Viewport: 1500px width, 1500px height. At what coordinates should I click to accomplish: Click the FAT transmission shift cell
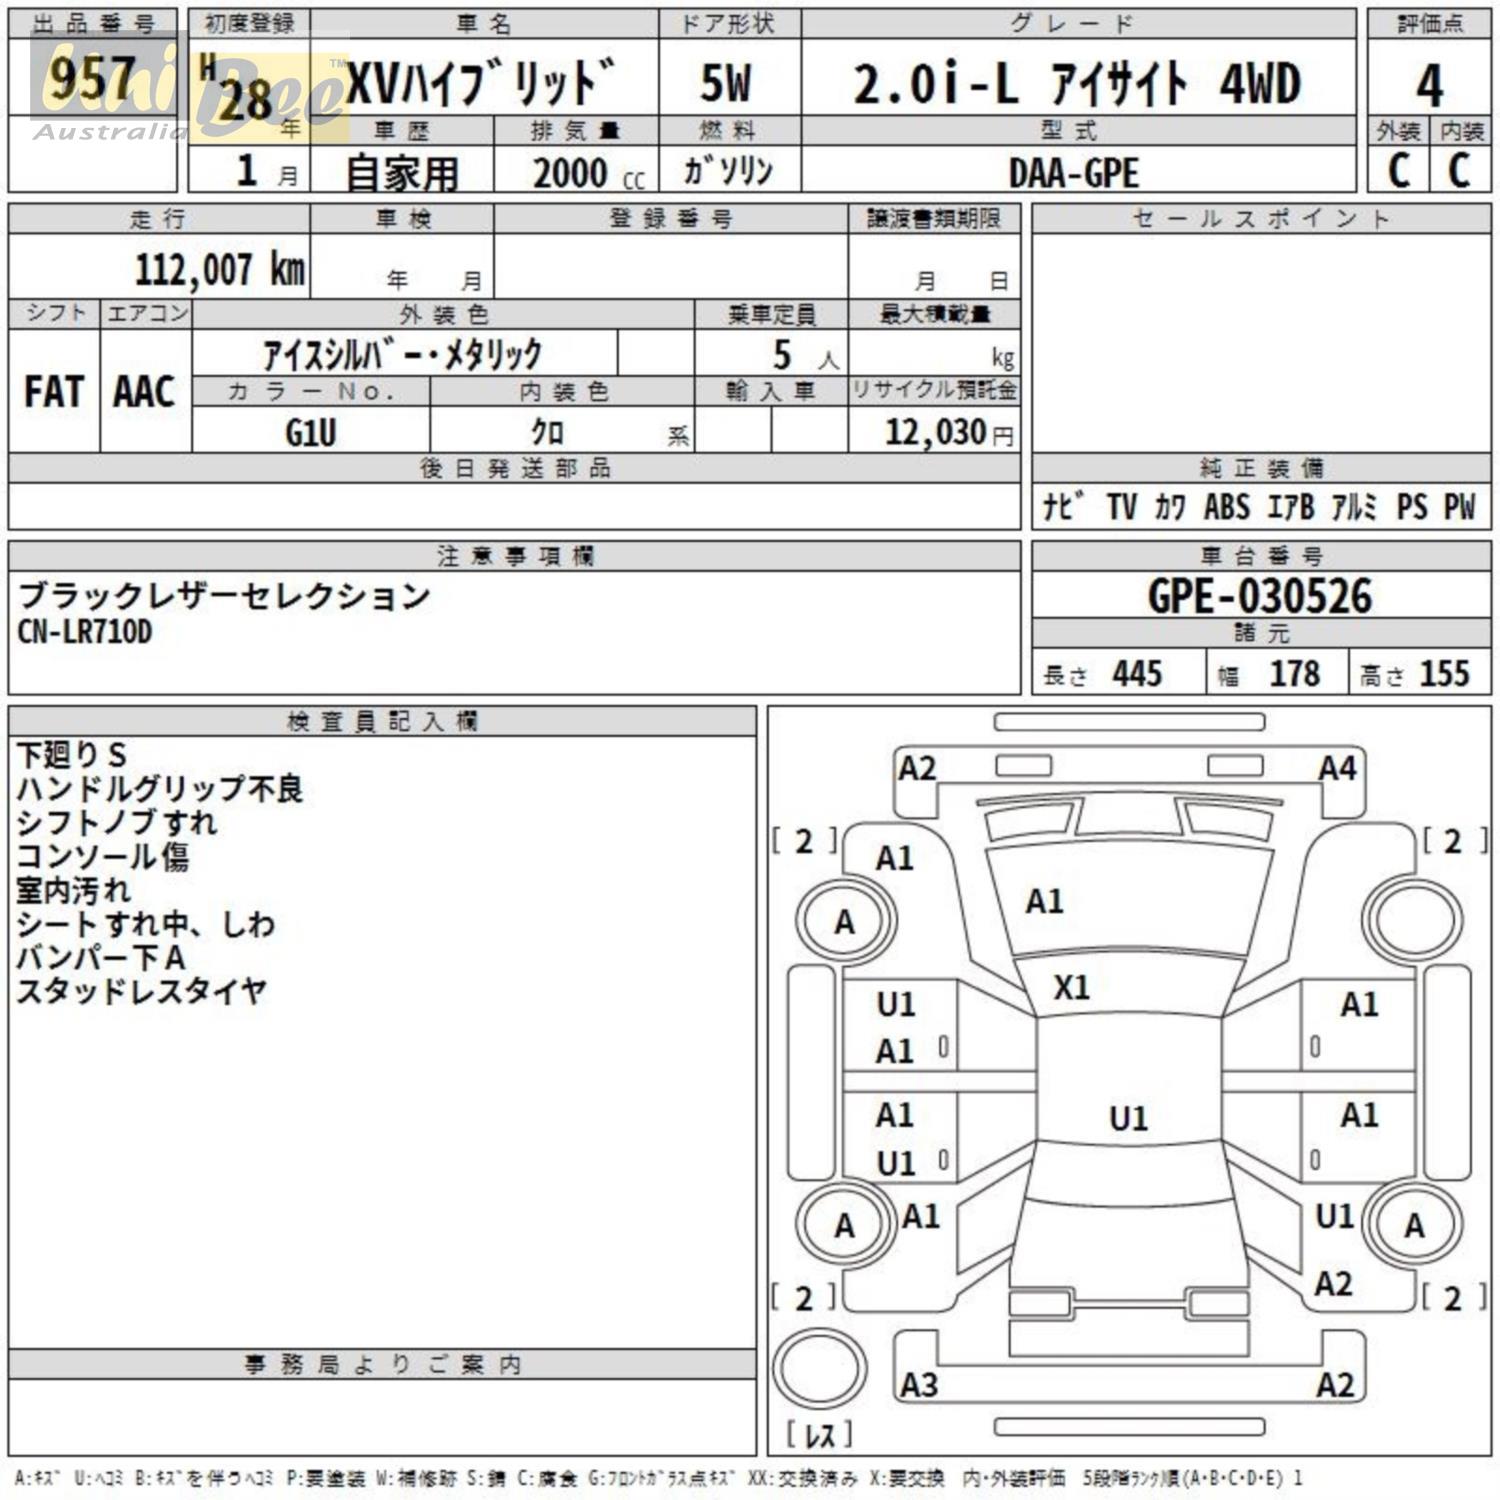54,391
